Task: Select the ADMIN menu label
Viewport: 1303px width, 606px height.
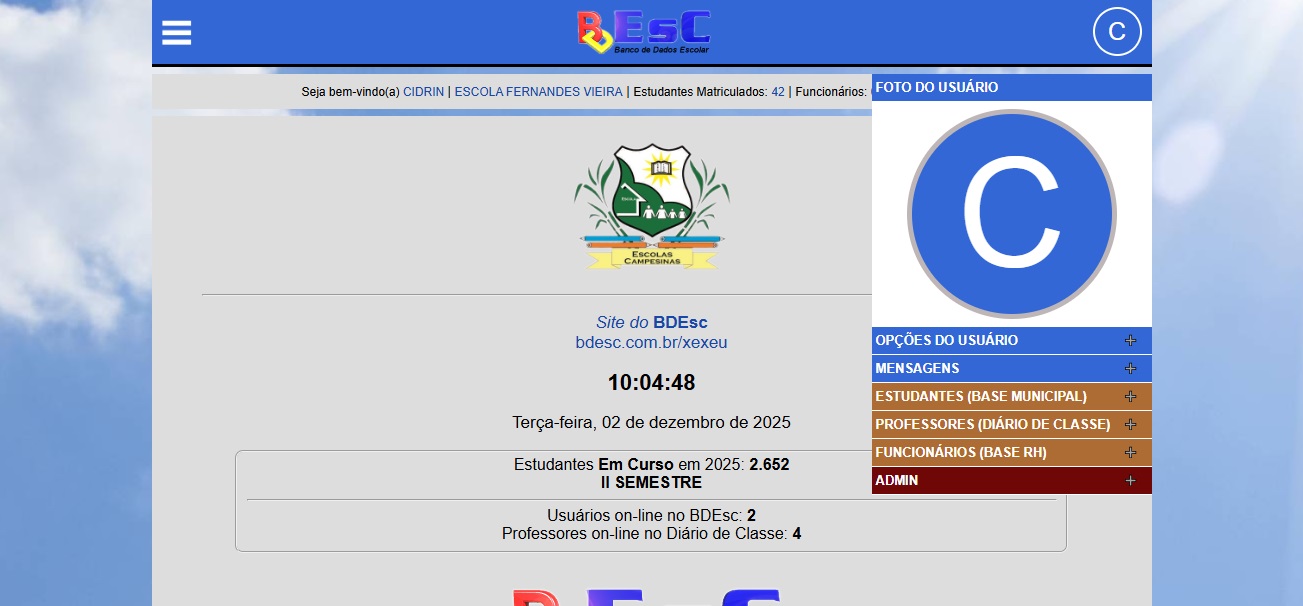Action: 896,481
